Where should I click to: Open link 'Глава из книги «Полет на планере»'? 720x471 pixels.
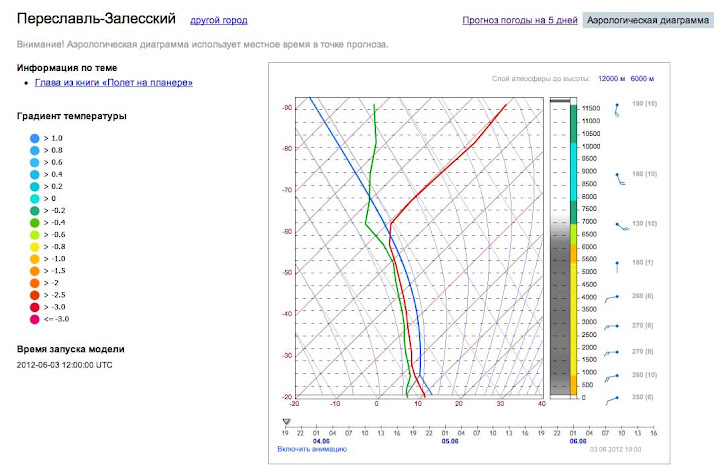click(113, 83)
